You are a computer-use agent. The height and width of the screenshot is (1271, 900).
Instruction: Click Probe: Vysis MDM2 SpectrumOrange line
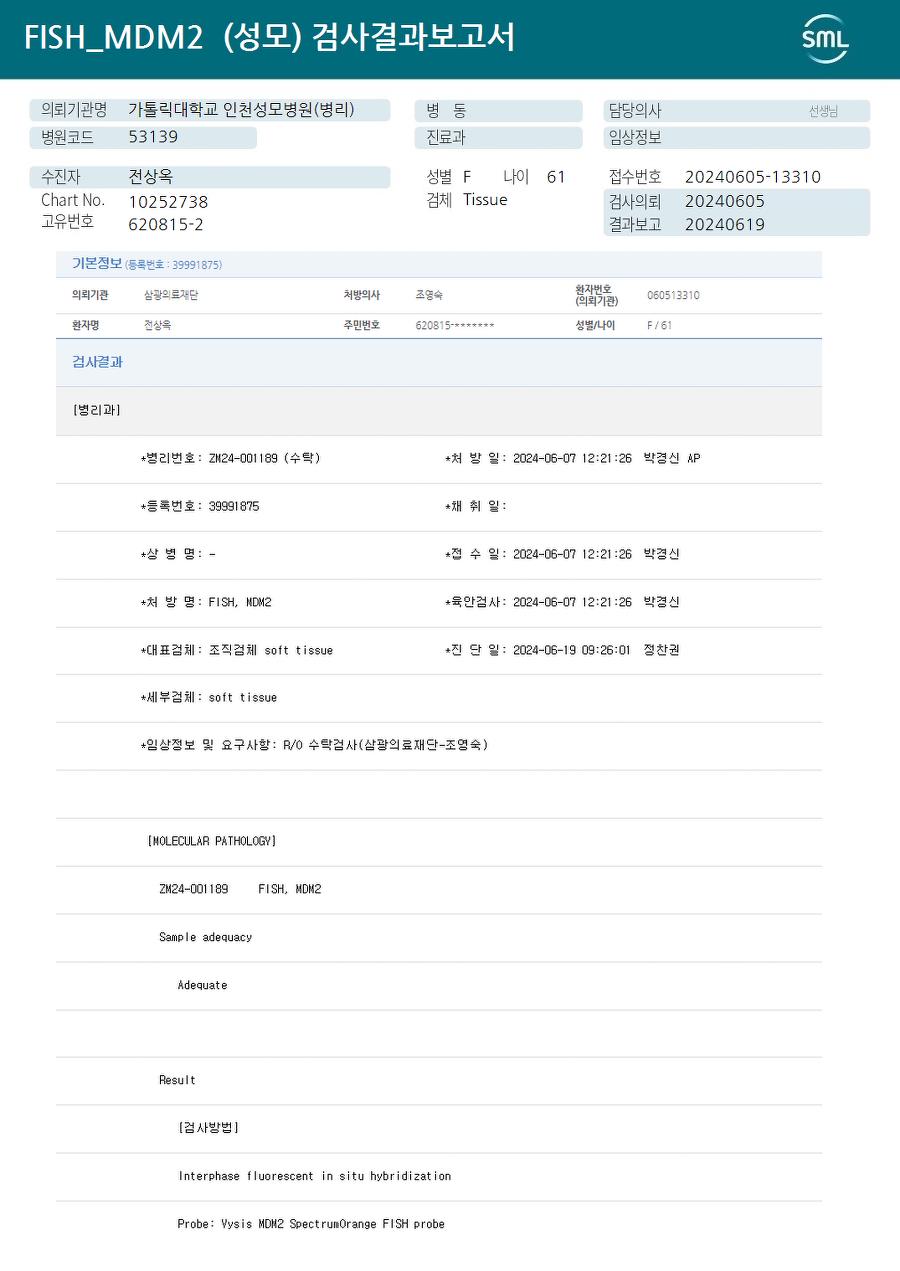pyautogui.click(x=311, y=1224)
